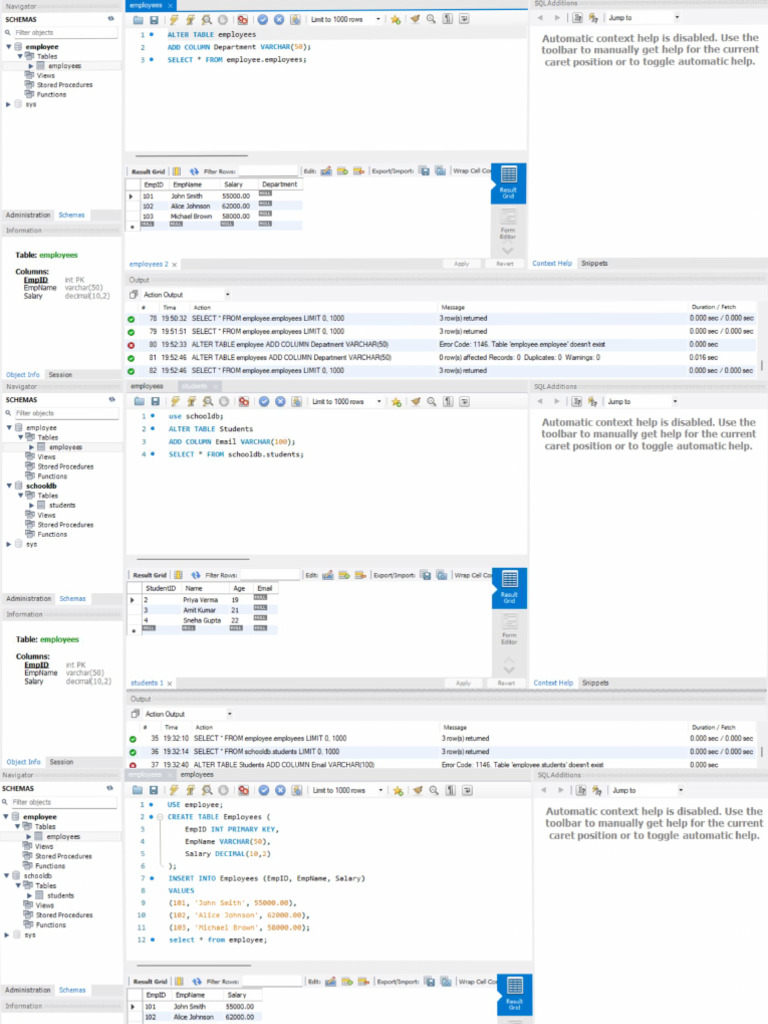The height and width of the screenshot is (1024, 768).
Task: Select John Smith cell in Department result grid
Action: (x=187, y=196)
